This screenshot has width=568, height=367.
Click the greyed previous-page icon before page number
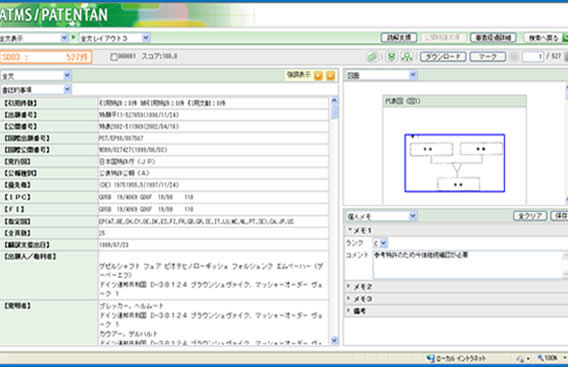pyautogui.click(x=514, y=57)
